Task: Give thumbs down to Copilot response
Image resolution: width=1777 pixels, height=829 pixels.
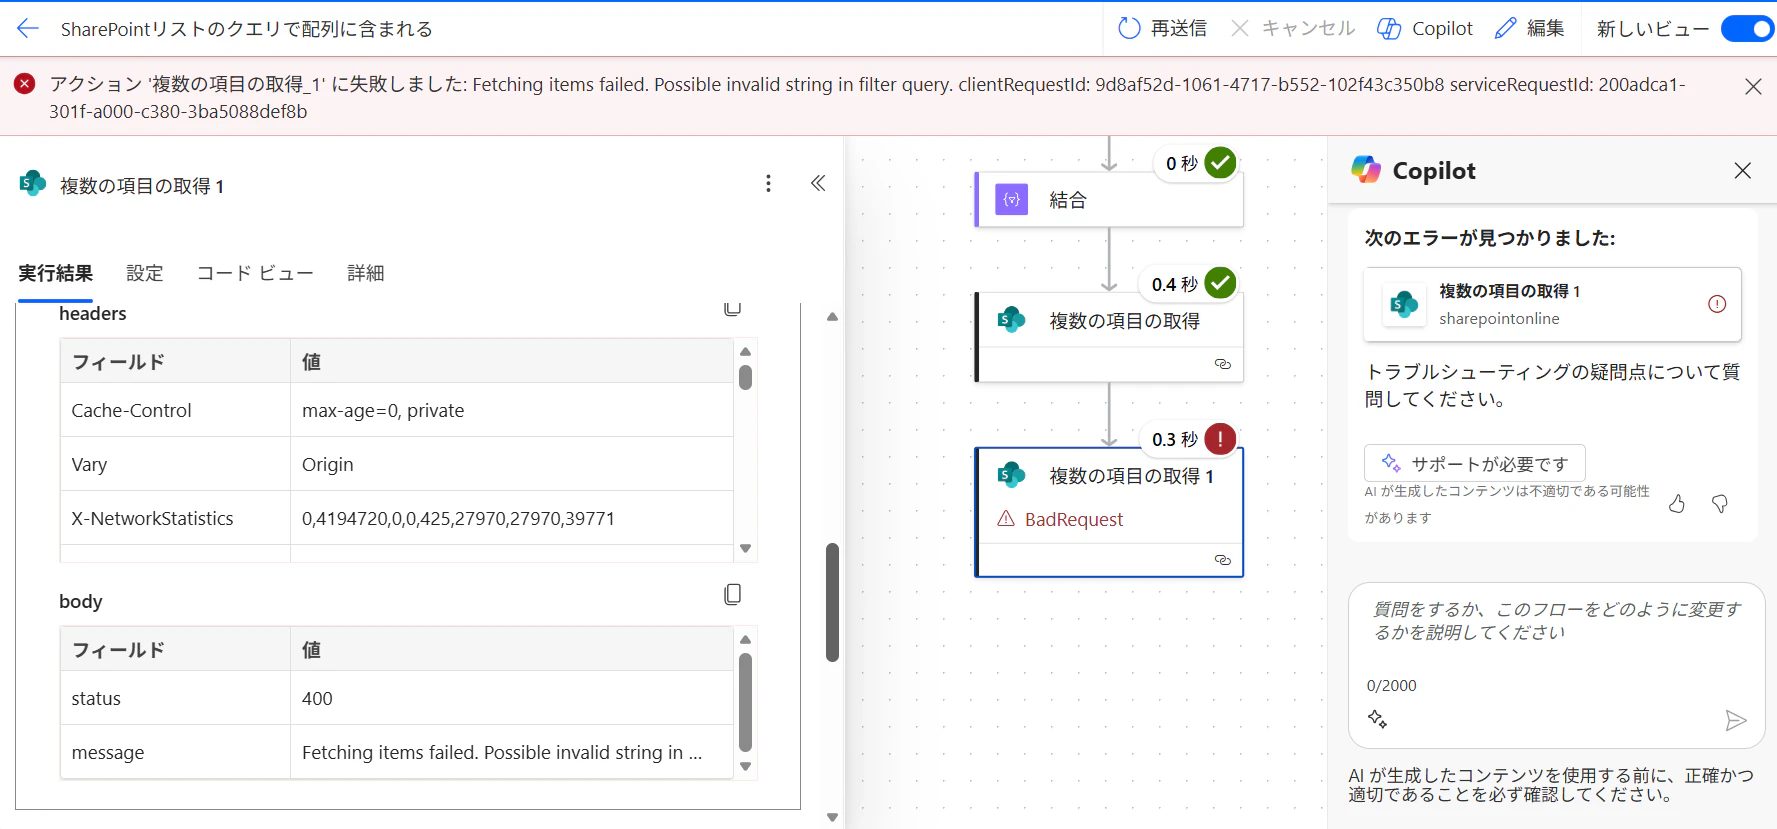Action: pos(1720,504)
